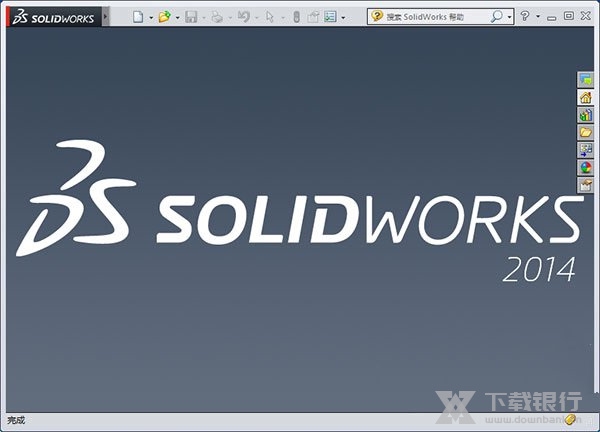Open the Options checklist icon

click(x=330, y=17)
